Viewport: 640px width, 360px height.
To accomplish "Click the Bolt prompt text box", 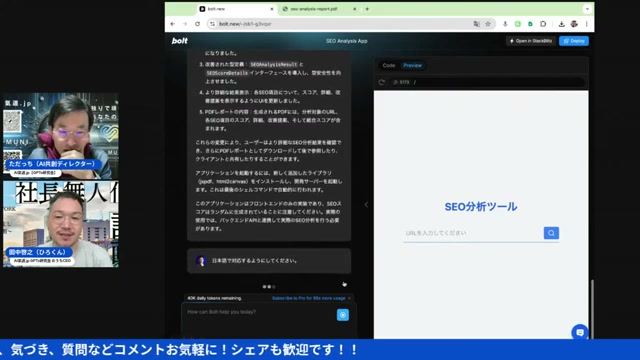I will click(x=260, y=319).
